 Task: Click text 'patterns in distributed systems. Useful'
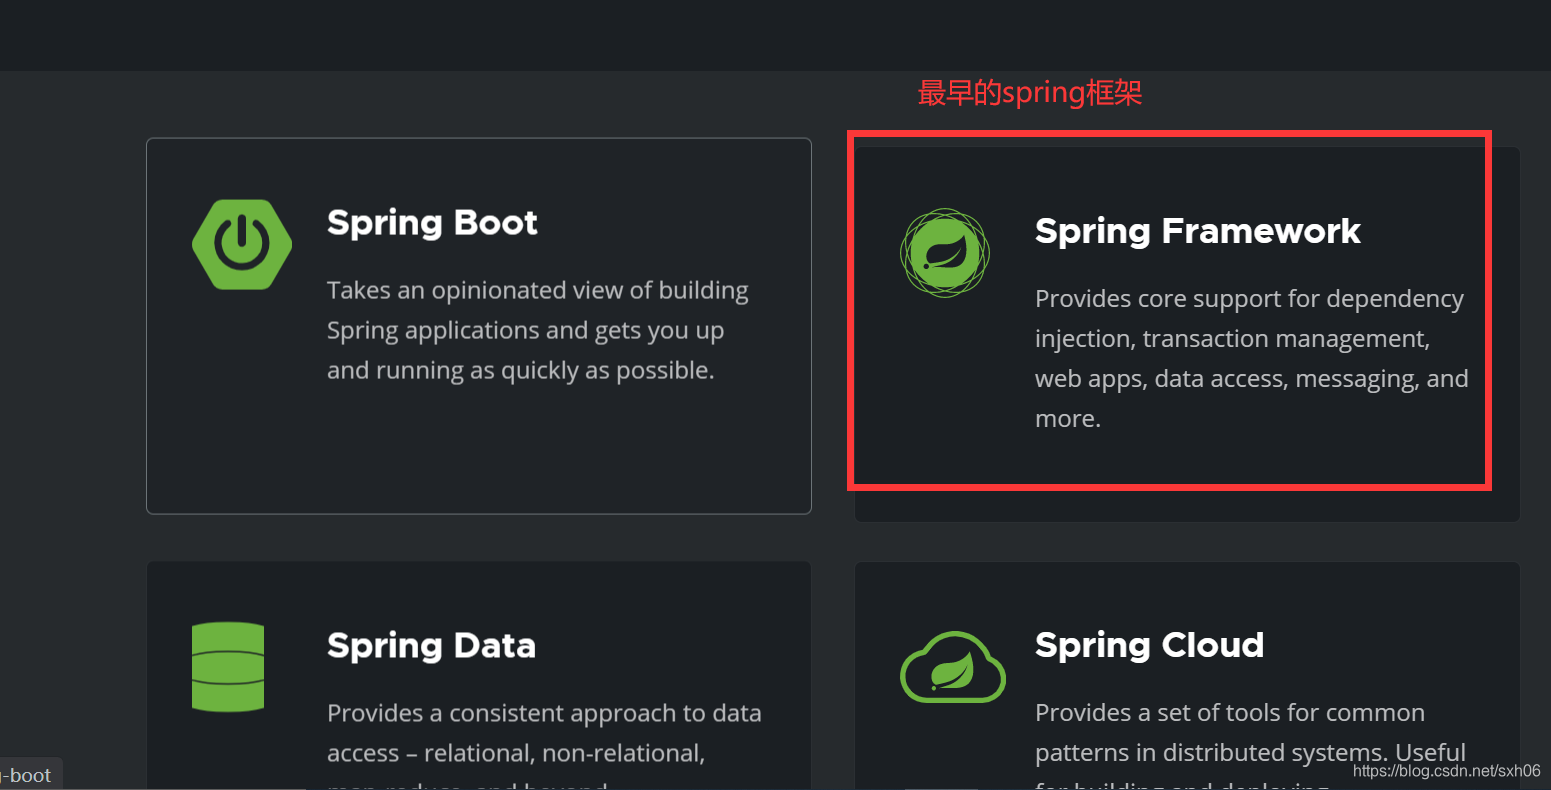[x=1250, y=753]
